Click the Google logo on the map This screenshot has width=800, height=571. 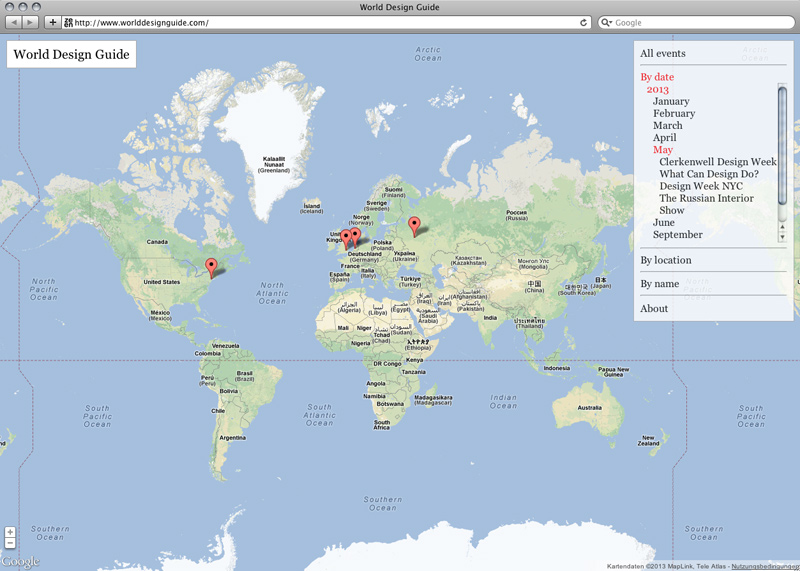(x=20, y=561)
